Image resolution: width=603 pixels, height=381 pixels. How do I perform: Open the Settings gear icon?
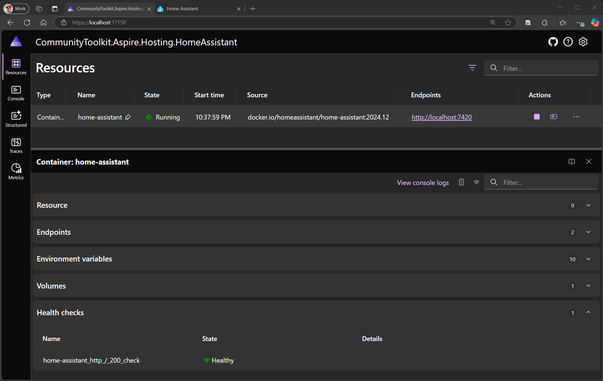point(583,42)
